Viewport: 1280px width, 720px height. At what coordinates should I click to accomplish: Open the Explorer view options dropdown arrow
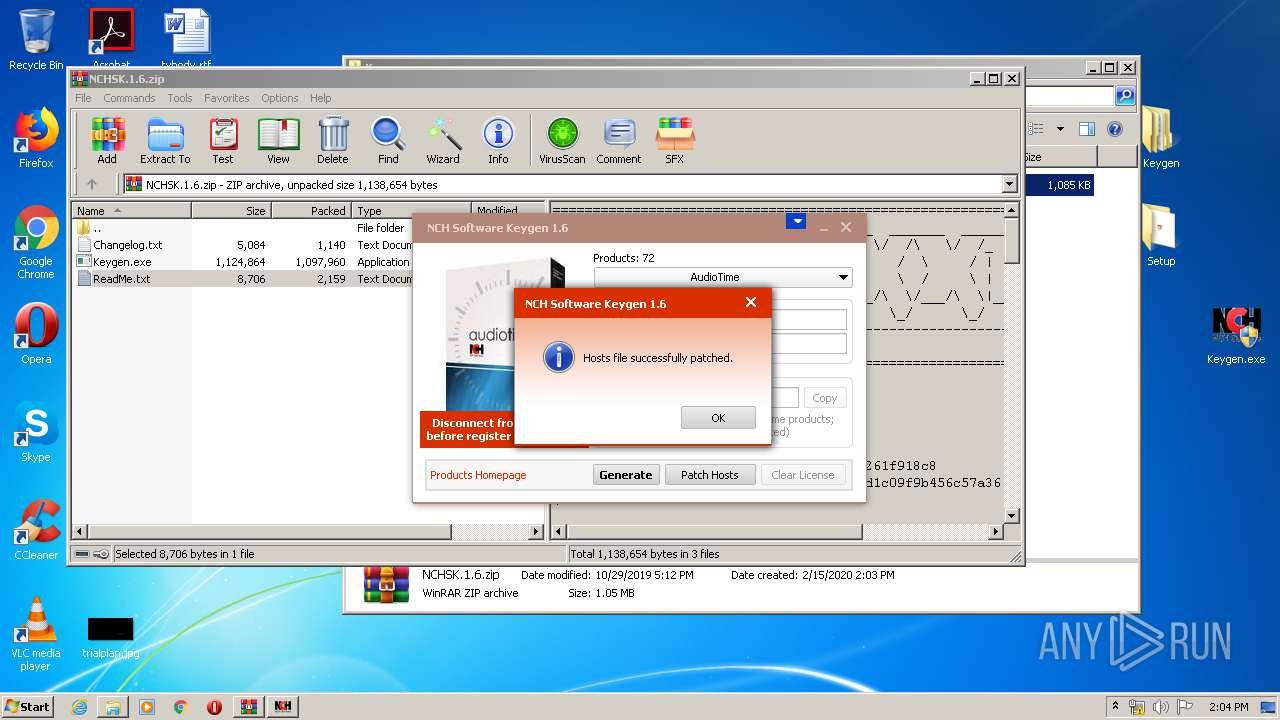click(x=1059, y=129)
